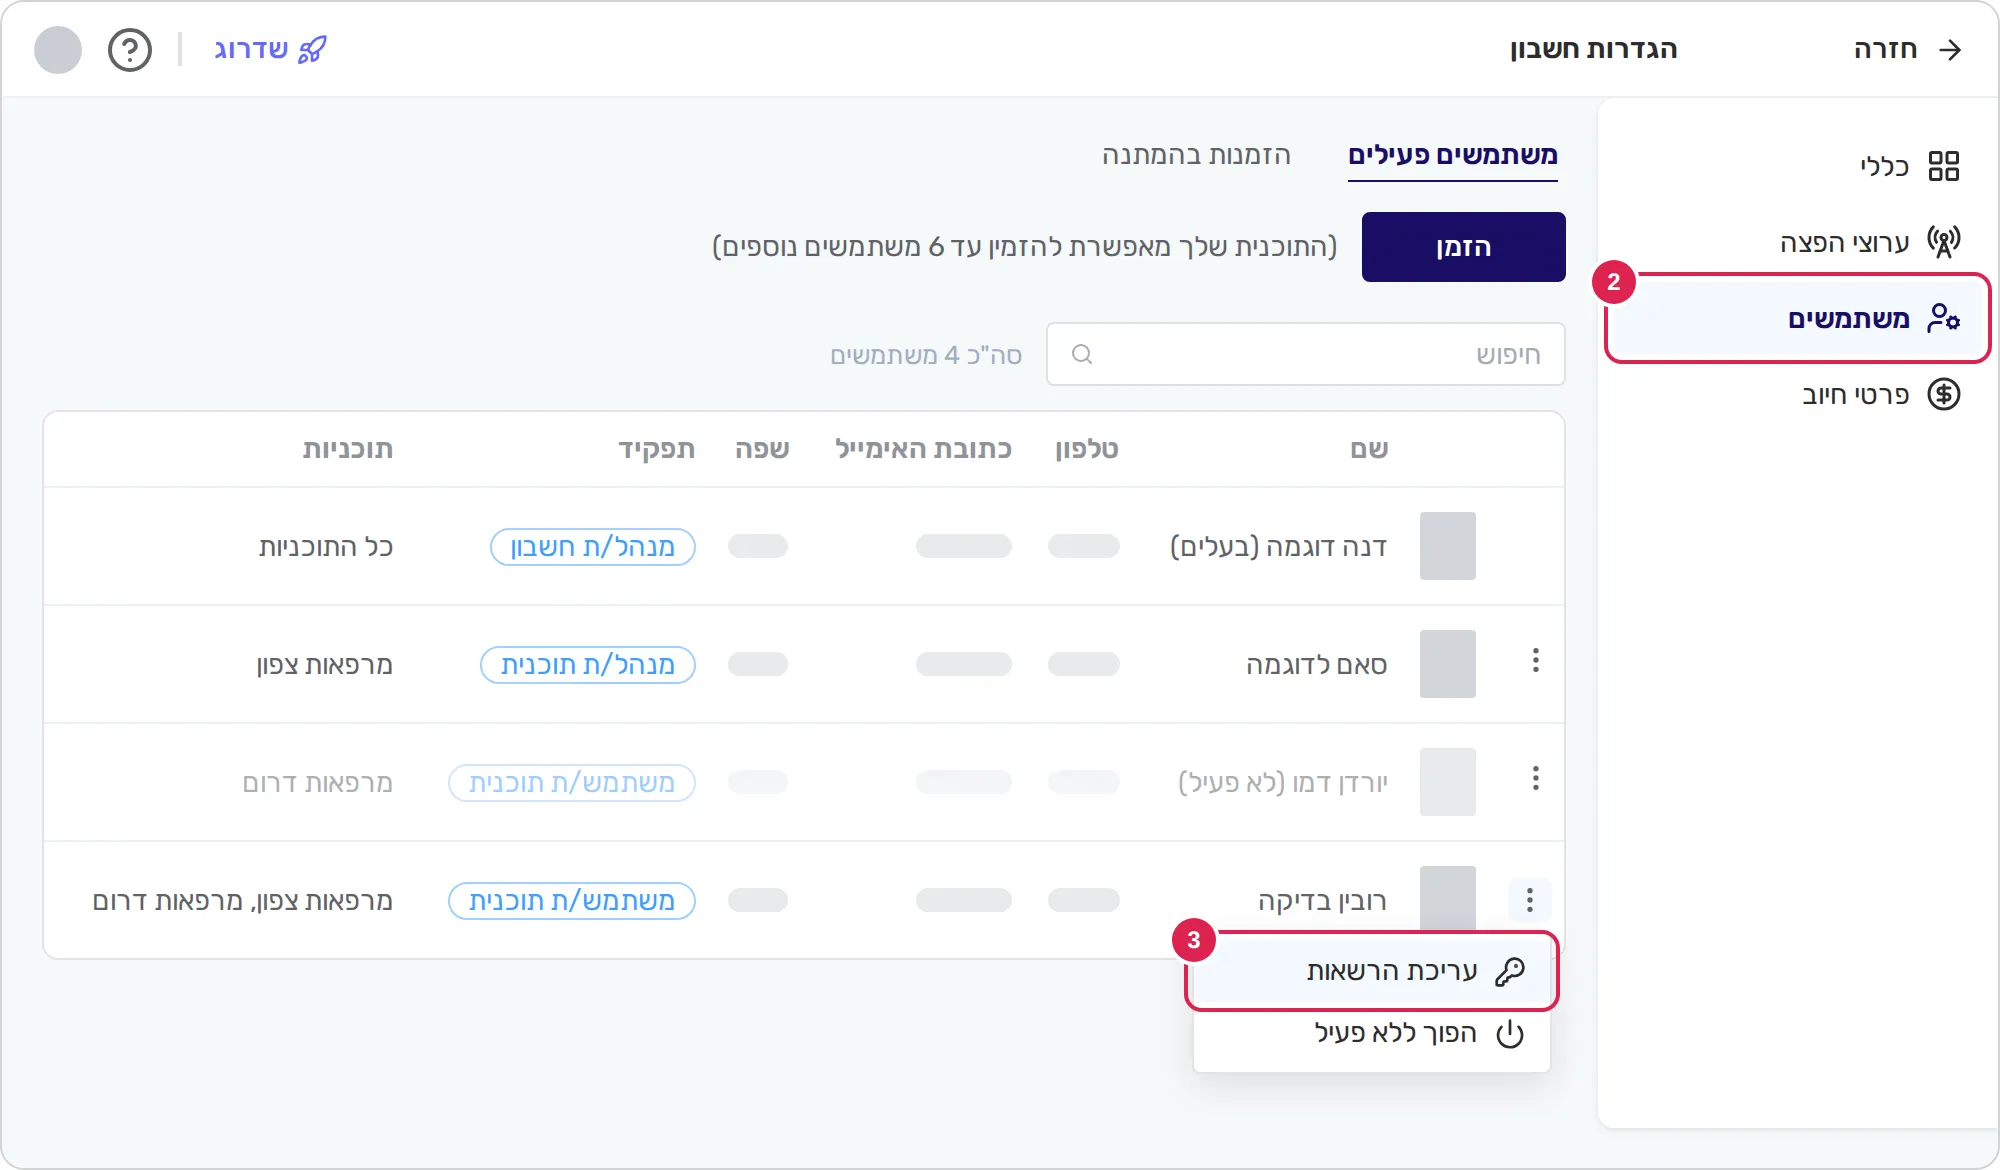The image size is (2000, 1170).
Task: Click plan cell כל התוכניות
Action: coord(325,547)
